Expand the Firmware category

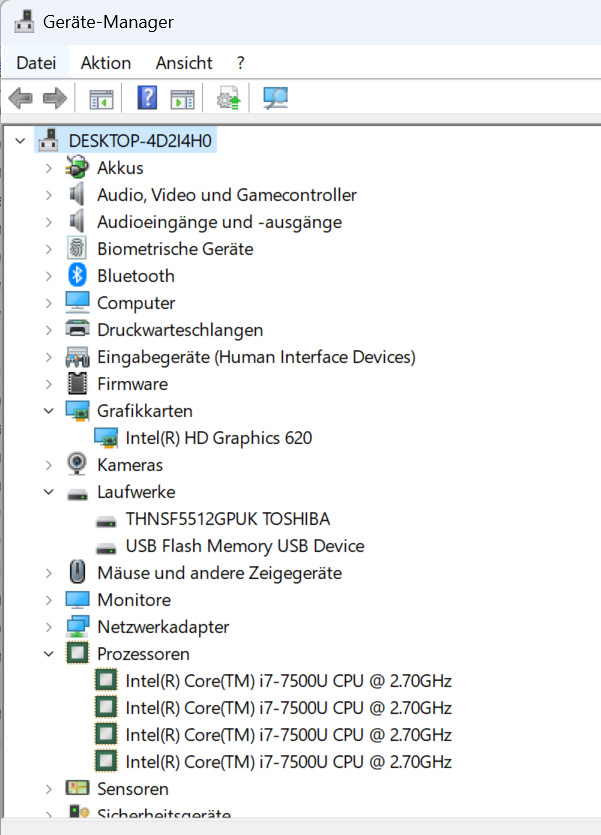[48, 384]
